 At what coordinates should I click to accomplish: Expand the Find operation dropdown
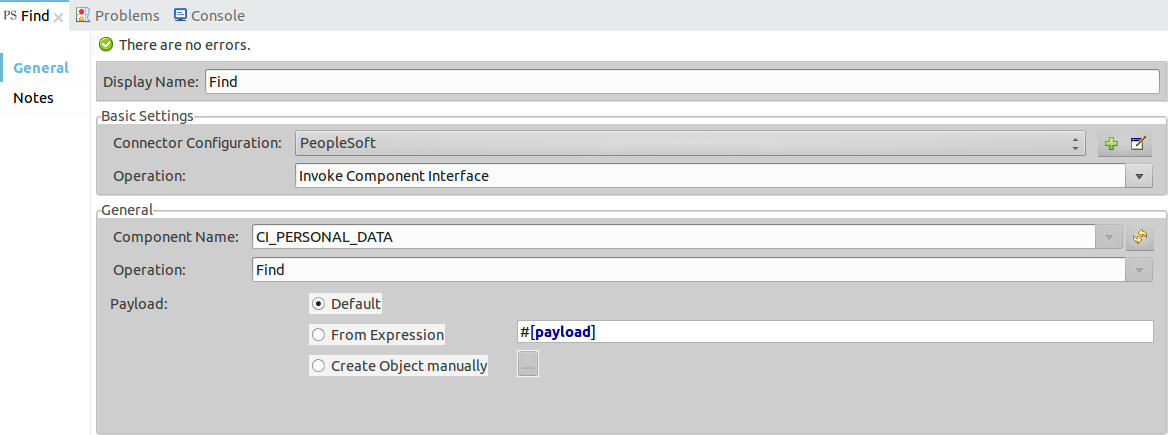(1139, 270)
